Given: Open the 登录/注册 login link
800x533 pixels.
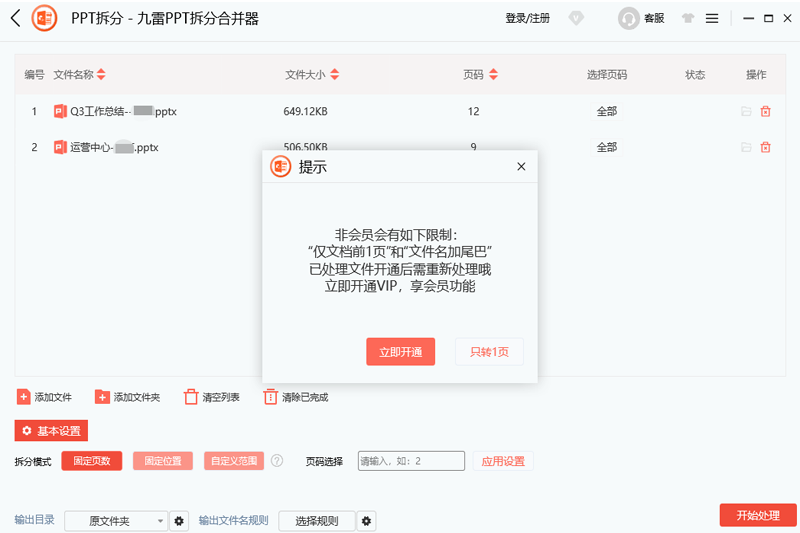Looking at the screenshot, I should (528, 18).
